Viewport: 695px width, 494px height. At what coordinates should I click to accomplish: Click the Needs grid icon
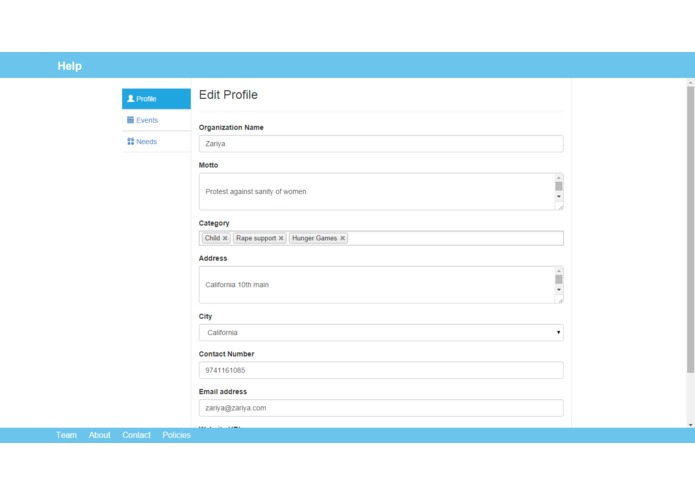(130, 141)
